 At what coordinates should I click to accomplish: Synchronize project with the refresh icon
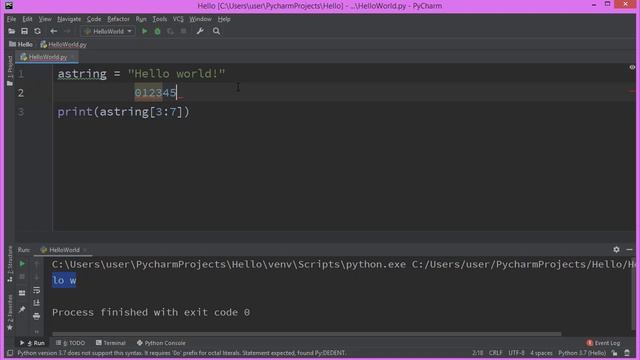pyautogui.click(x=38, y=31)
